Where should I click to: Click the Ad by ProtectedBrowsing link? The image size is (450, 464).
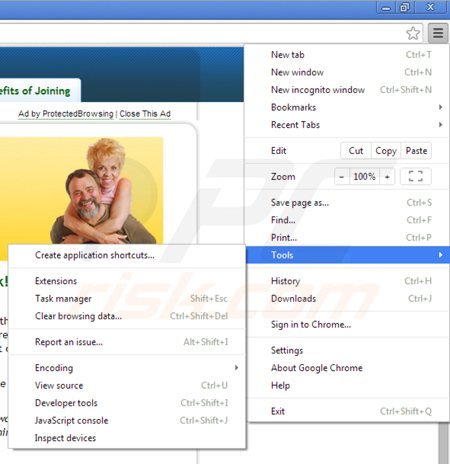[66, 114]
